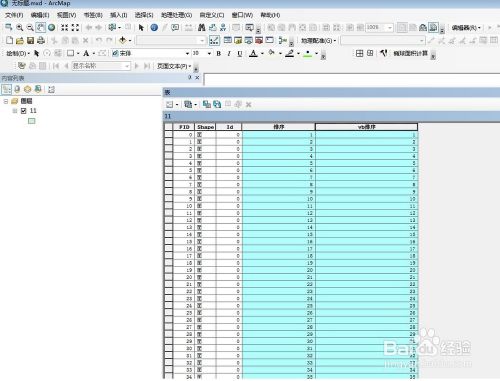This screenshot has width=500, height=381.
Task: Click Select By Attributes table icon
Action: pyautogui.click(x=207, y=104)
